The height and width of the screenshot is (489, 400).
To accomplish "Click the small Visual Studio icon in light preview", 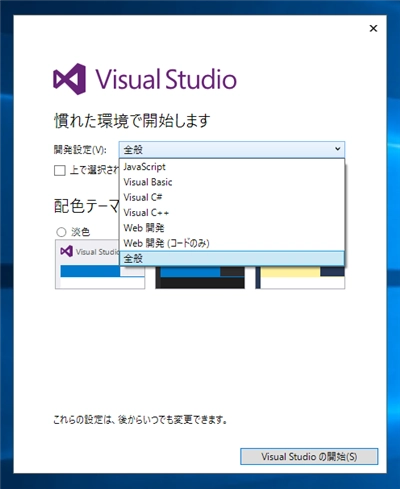I will pyautogui.click(x=66, y=251).
